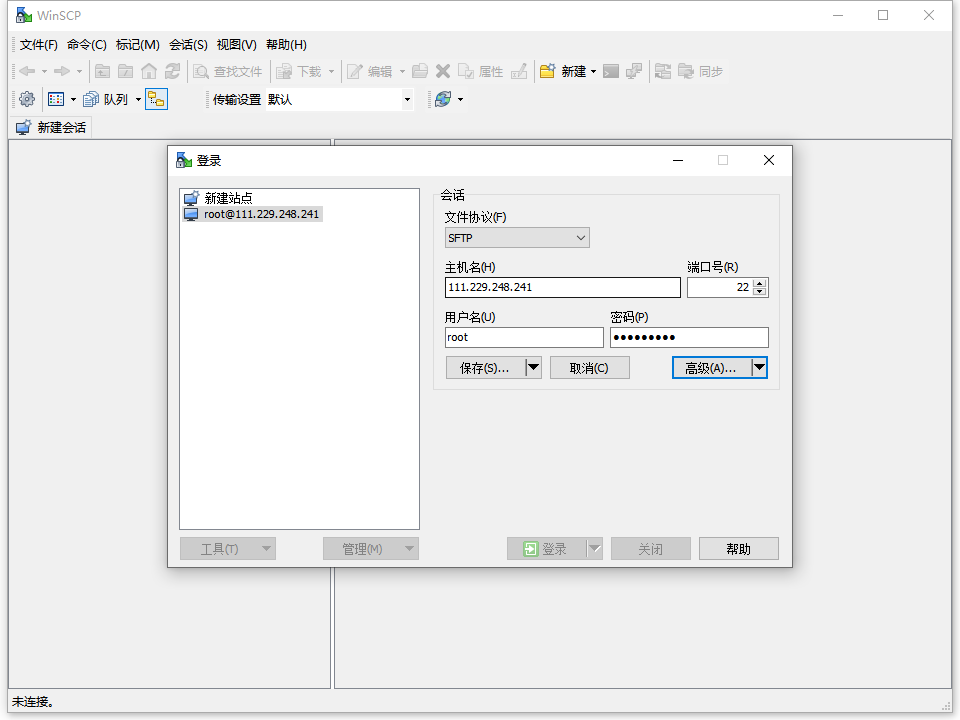Click the refresh directory icon
The image size is (960, 720).
[173, 72]
